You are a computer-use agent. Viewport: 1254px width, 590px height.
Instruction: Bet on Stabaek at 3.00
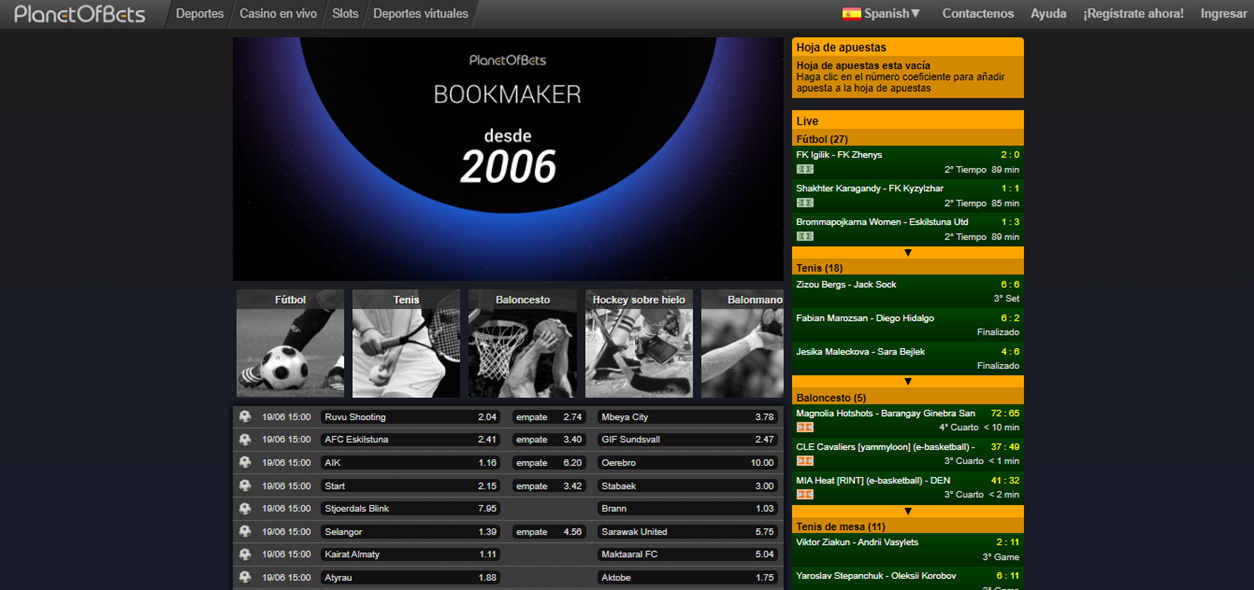[688, 486]
